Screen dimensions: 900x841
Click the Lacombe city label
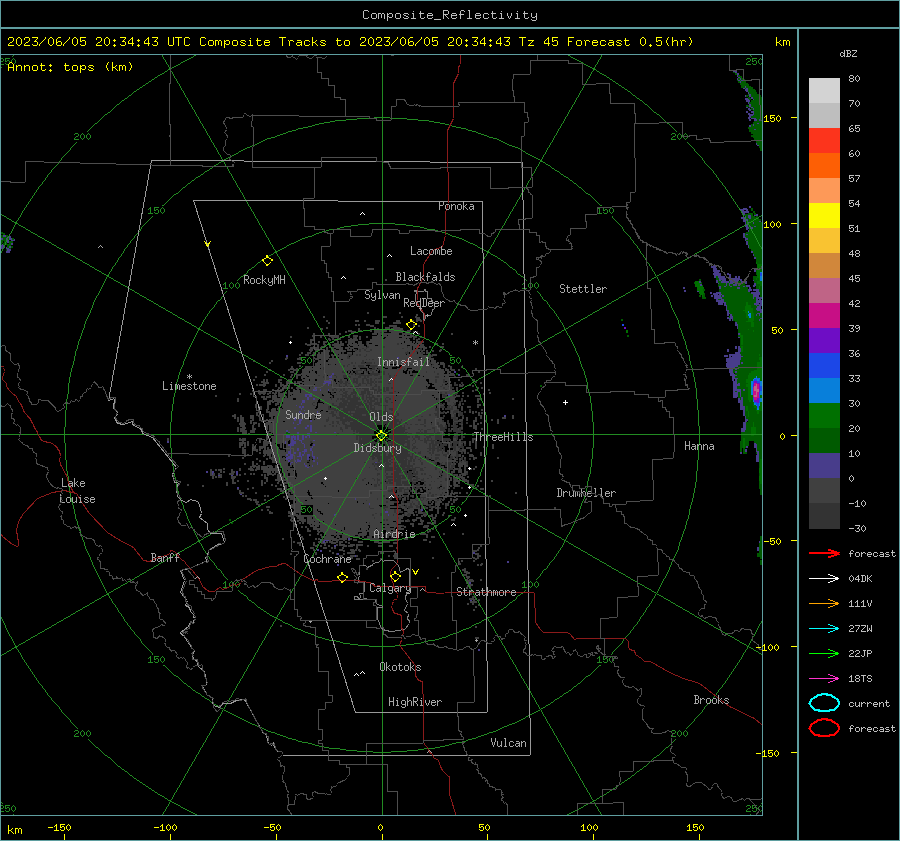pos(431,251)
